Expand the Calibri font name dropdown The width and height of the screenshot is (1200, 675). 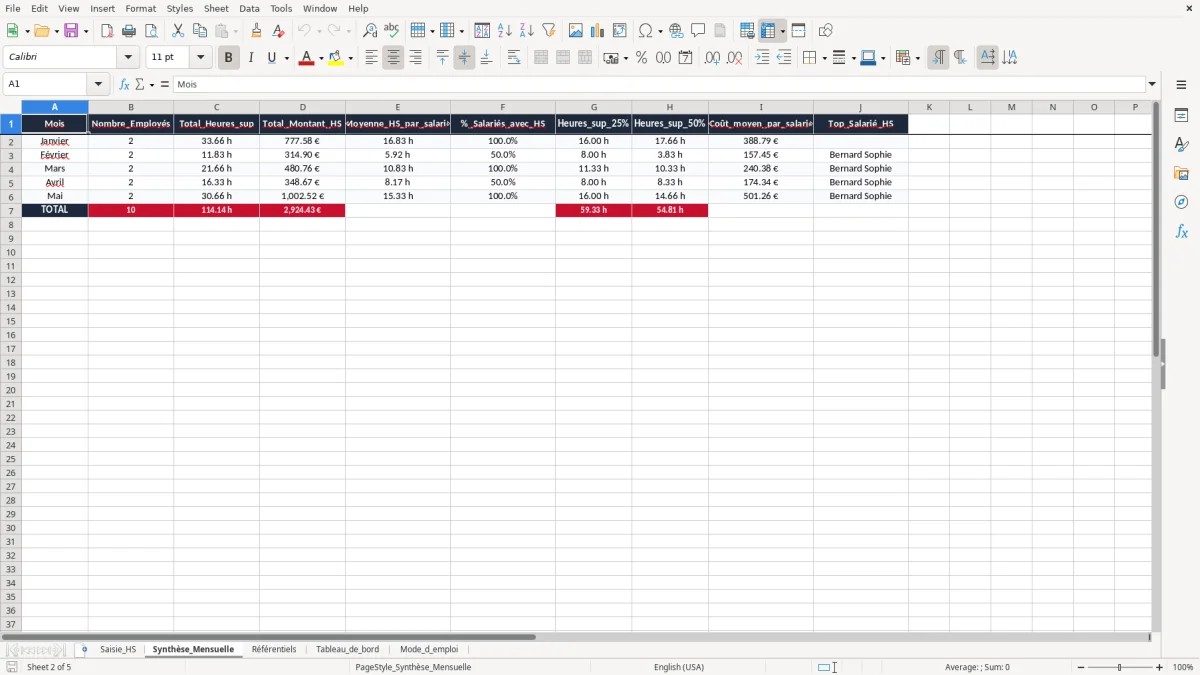coord(128,58)
